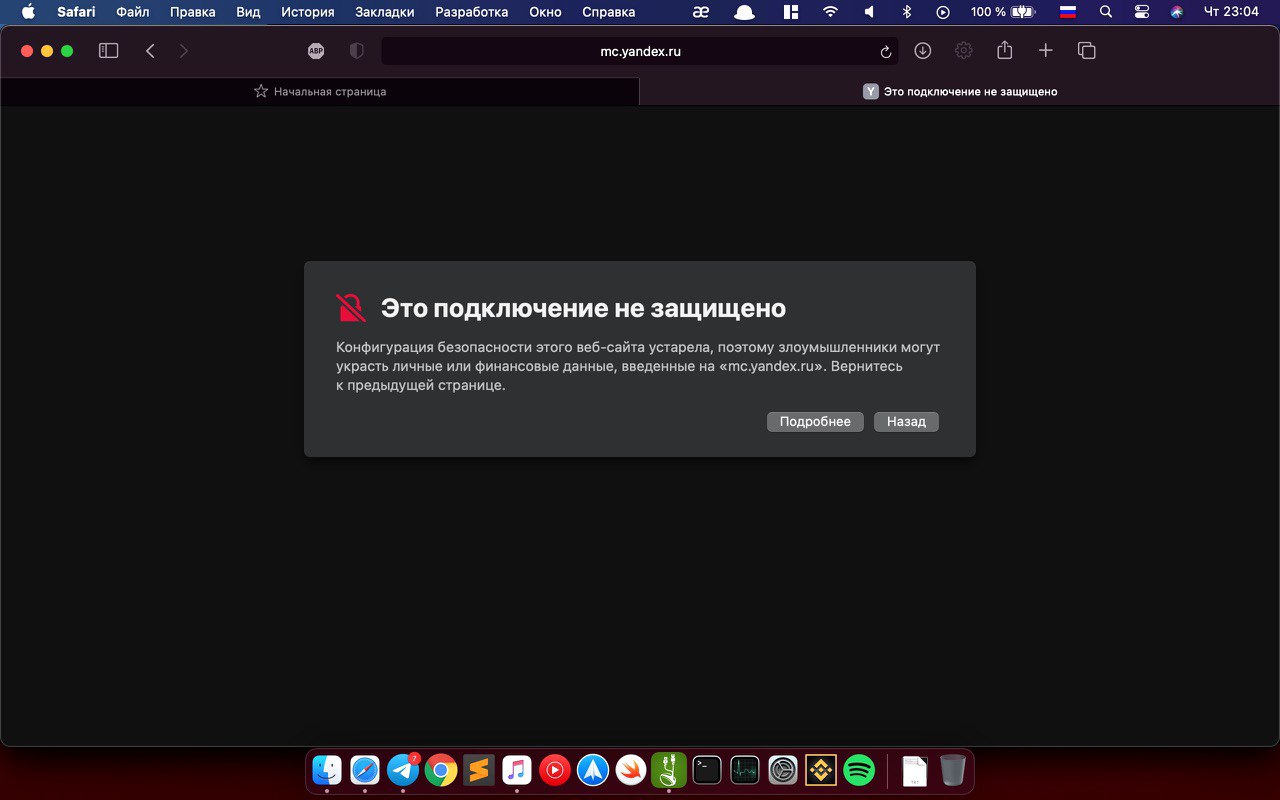This screenshot has height=800, width=1280.
Task: Open the ABP ad blocker extension
Action: pyautogui.click(x=316, y=51)
